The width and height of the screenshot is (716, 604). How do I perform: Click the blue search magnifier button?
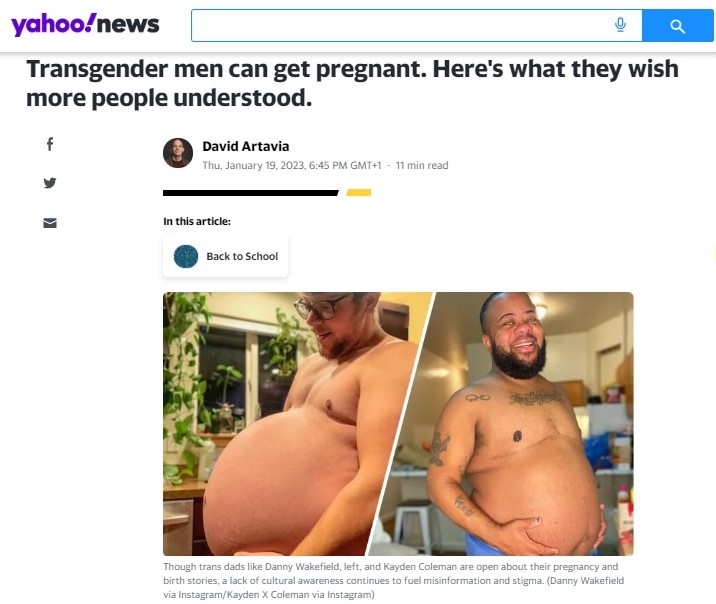tap(677, 26)
